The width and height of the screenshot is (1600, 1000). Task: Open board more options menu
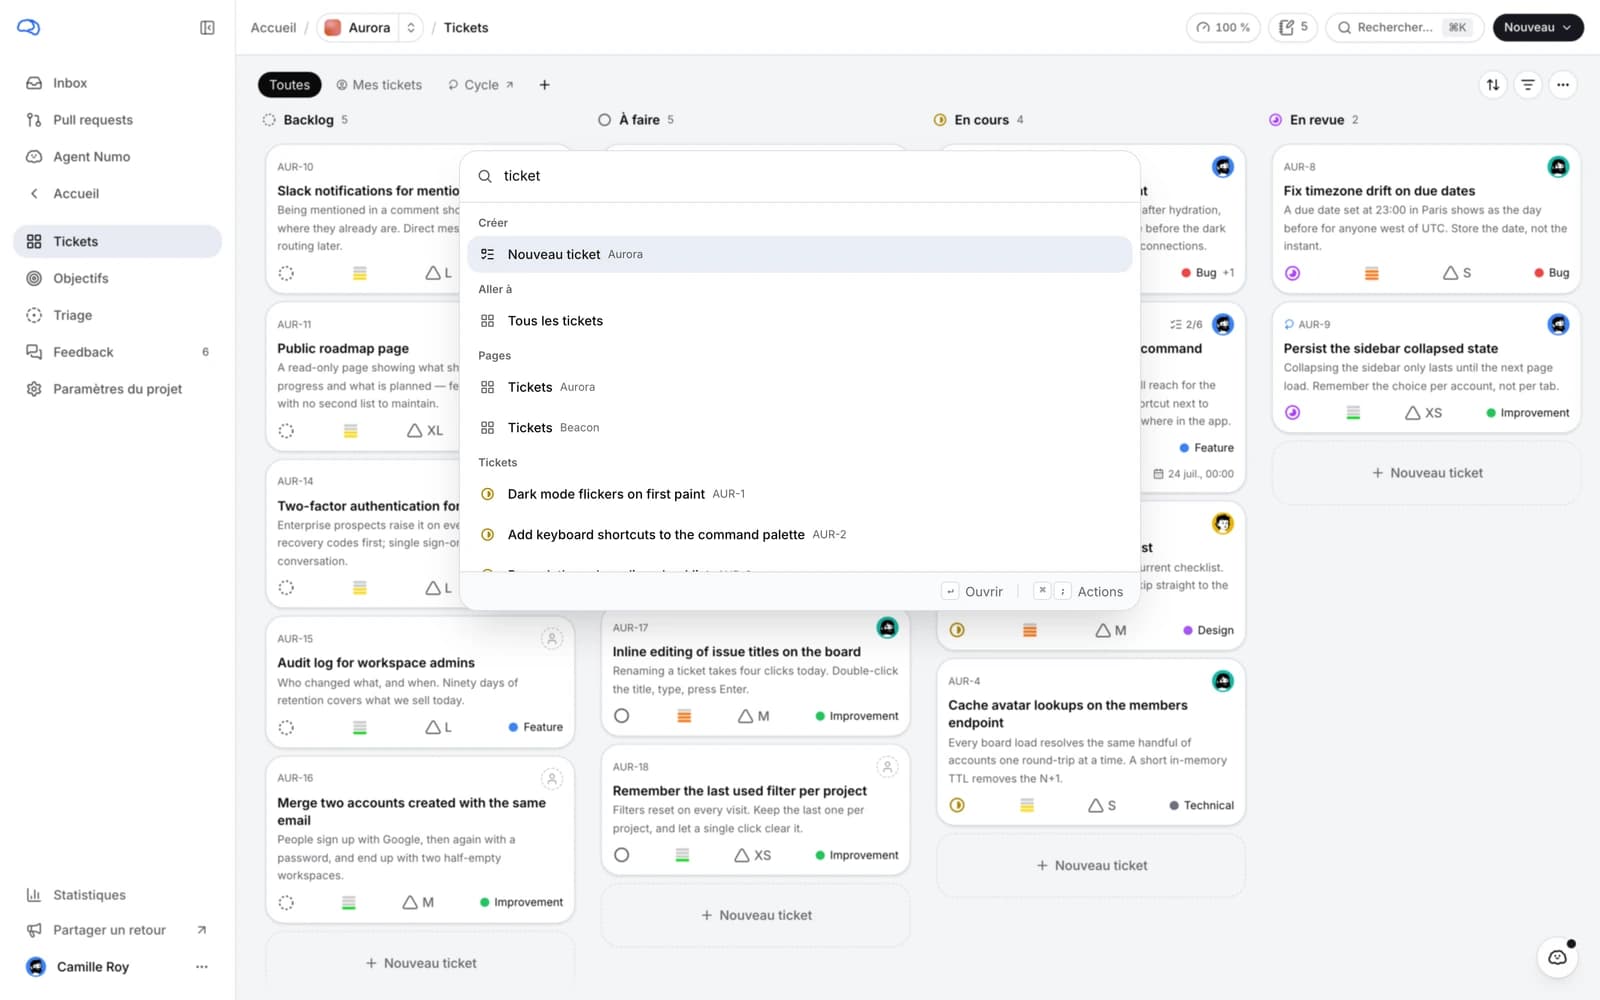[x=1563, y=85]
